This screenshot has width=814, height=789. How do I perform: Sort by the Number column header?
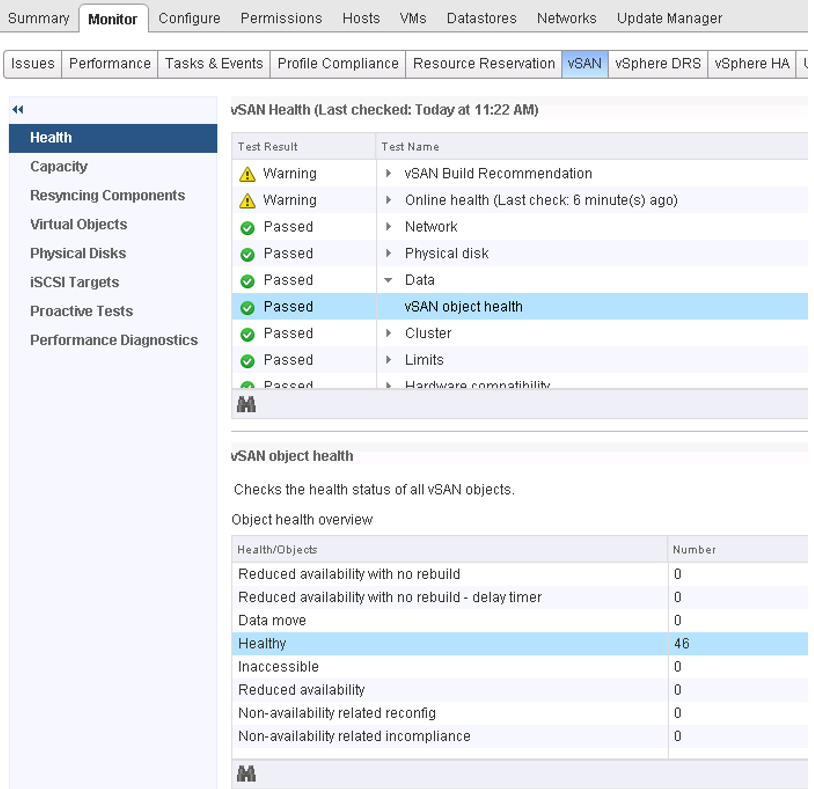pos(738,550)
